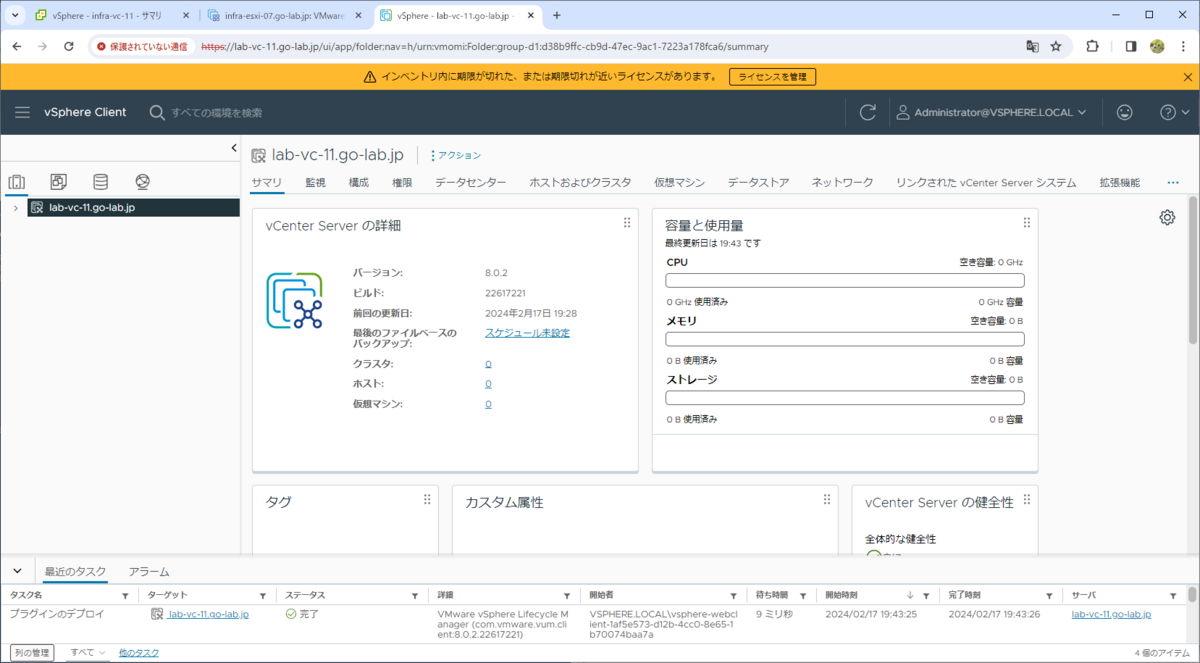
Task: Switch to Networking inventory view
Action: tap(142, 182)
